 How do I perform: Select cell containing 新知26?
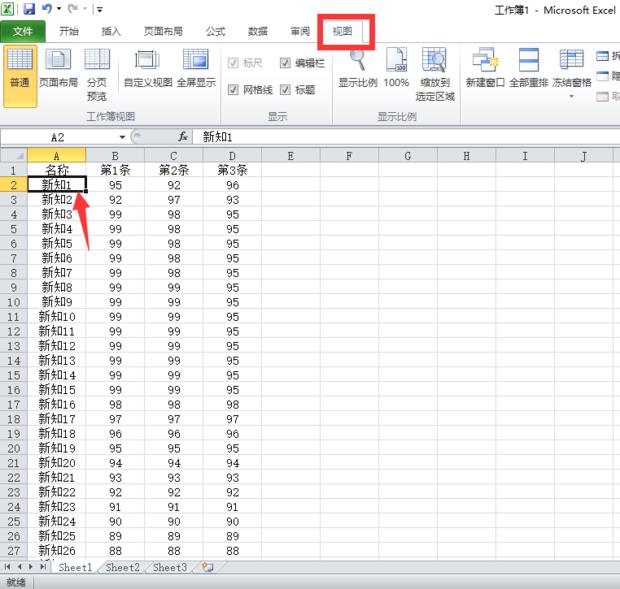point(57,551)
